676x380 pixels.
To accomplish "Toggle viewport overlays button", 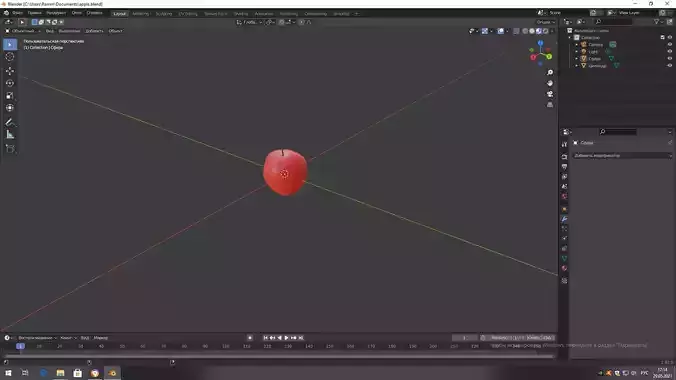I will (x=501, y=31).
